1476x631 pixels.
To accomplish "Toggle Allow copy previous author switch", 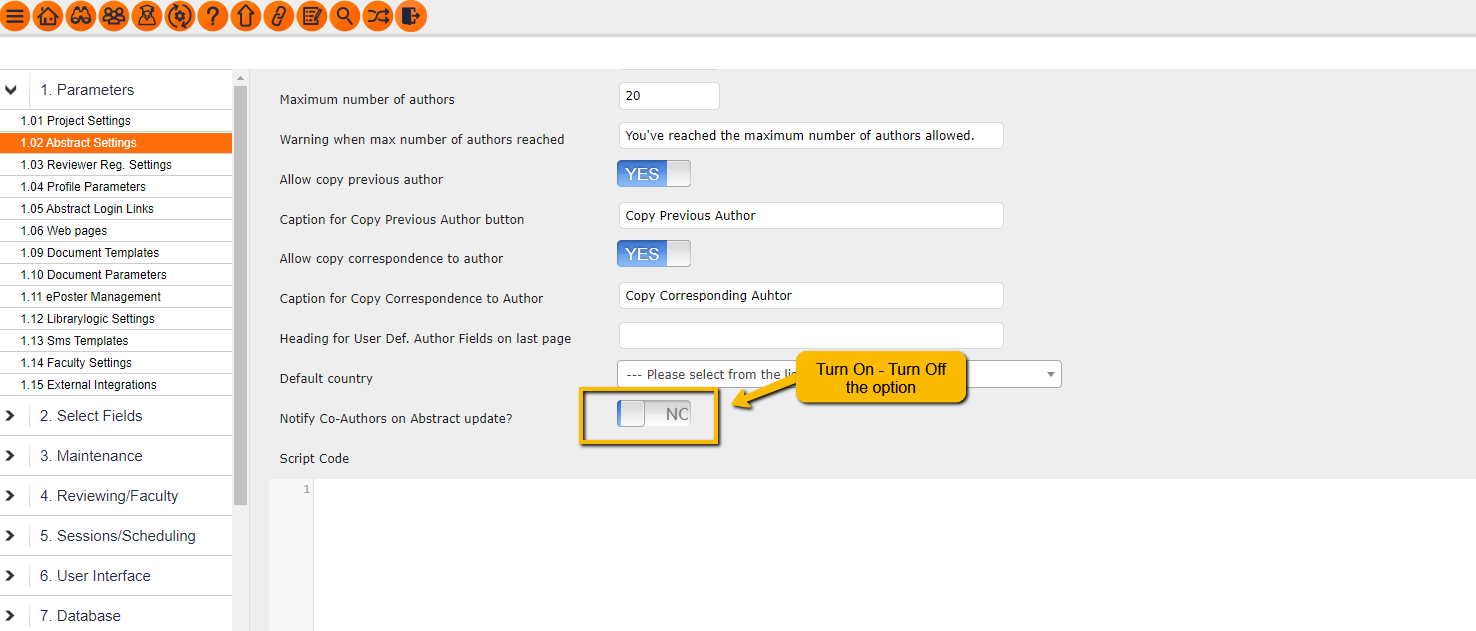I will point(654,174).
